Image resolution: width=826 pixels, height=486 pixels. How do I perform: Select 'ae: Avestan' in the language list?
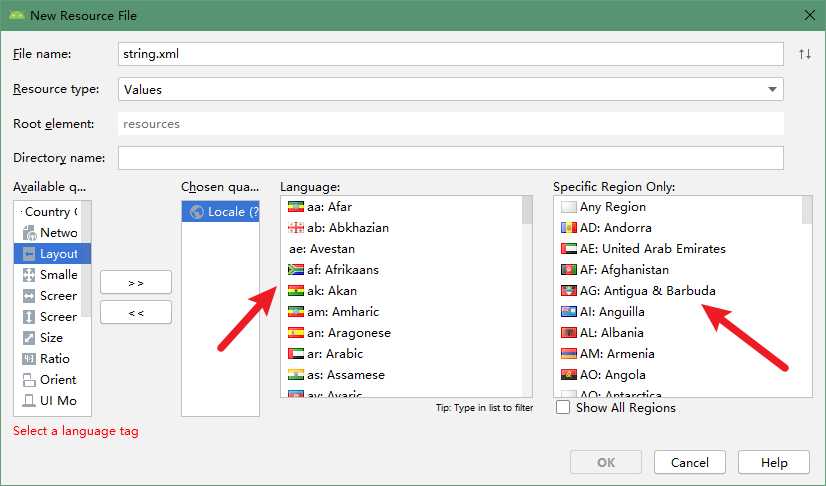[x=401, y=249]
